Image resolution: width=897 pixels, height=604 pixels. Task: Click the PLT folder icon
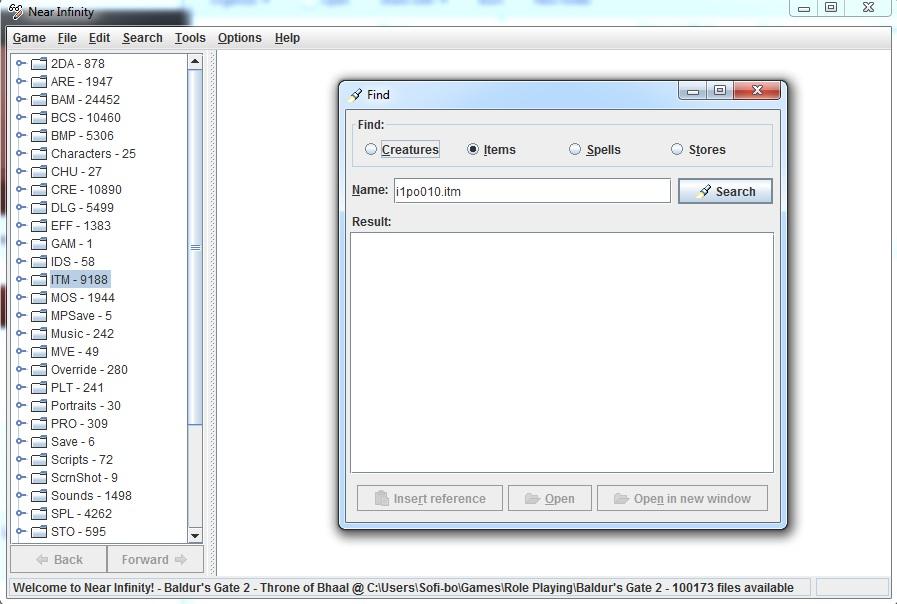pyautogui.click(x=39, y=388)
